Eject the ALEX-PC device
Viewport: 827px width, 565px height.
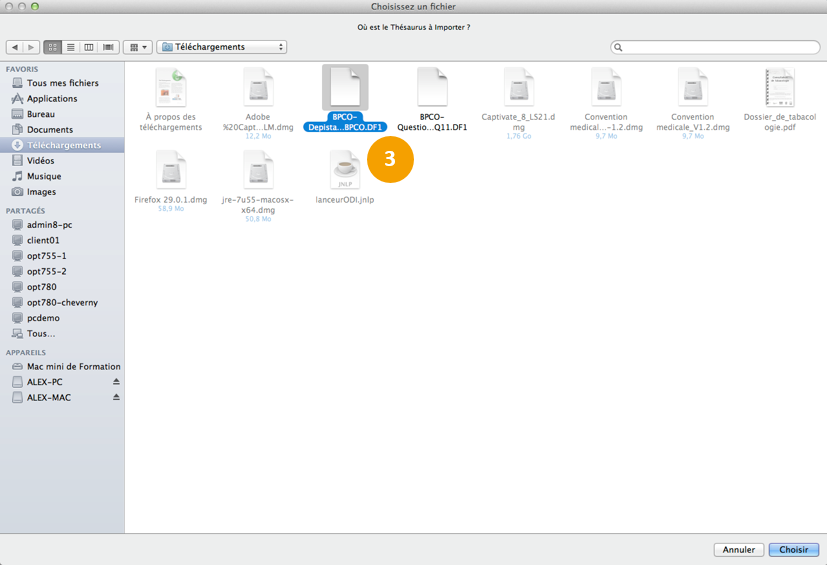(116, 382)
